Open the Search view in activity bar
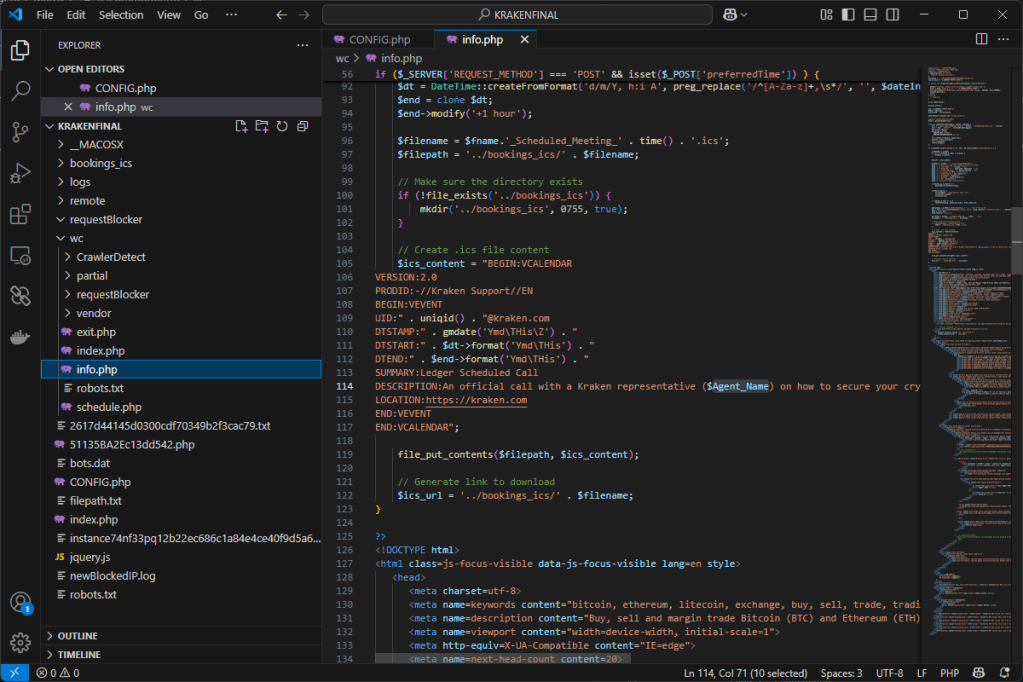This screenshot has width=1023, height=682. pos(20,91)
